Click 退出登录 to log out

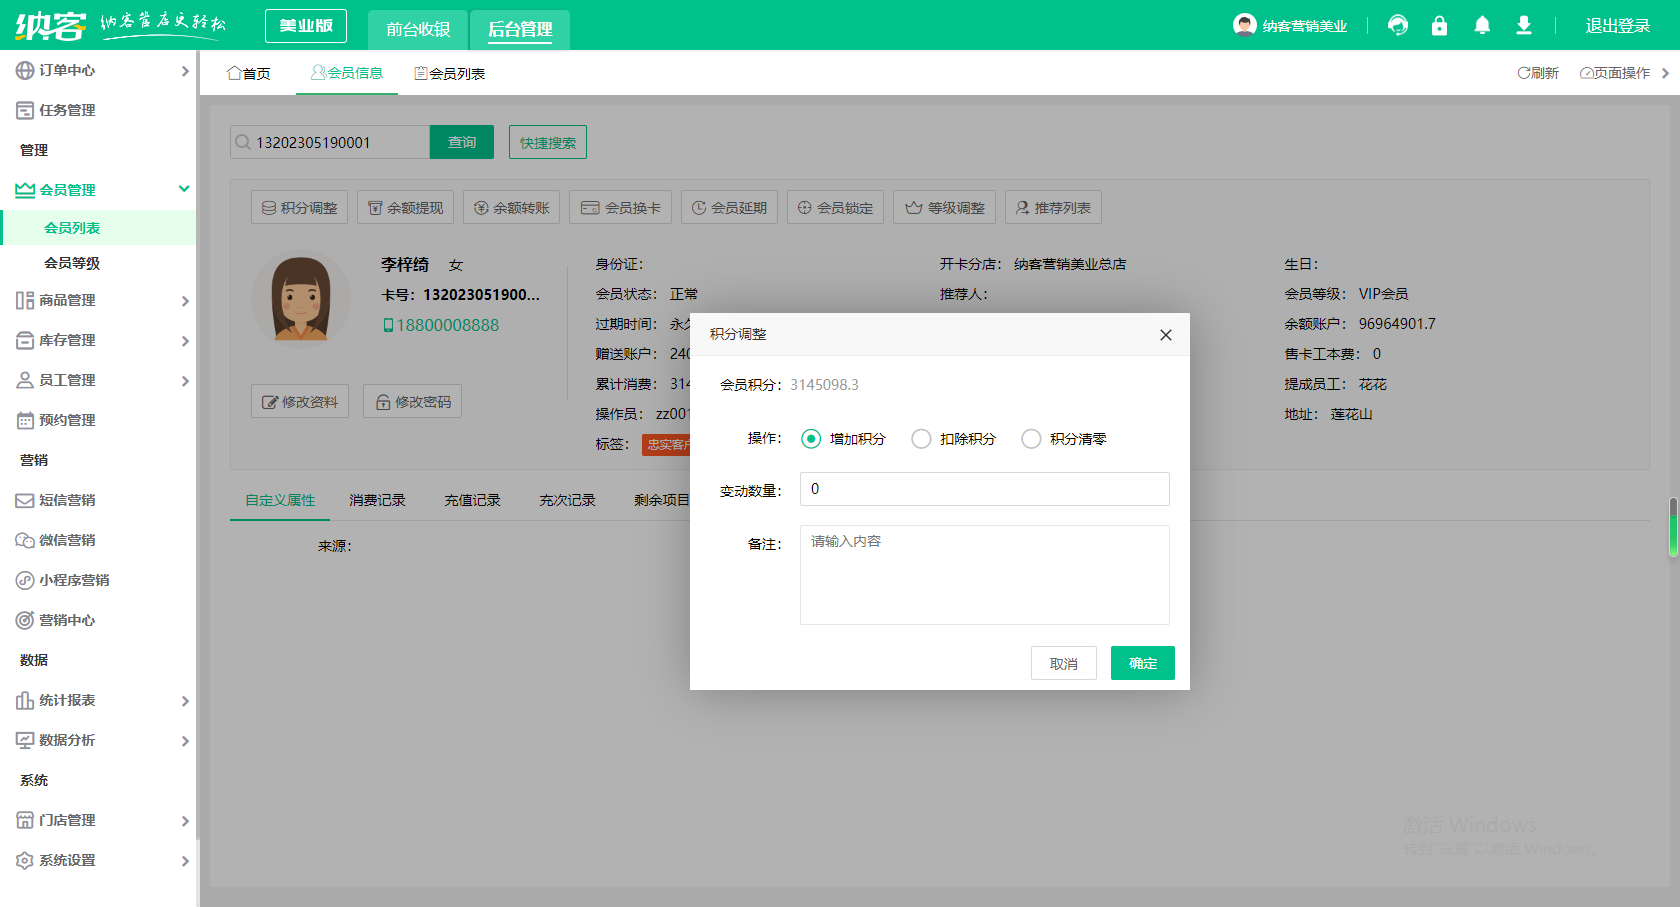pyautogui.click(x=1617, y=25)
